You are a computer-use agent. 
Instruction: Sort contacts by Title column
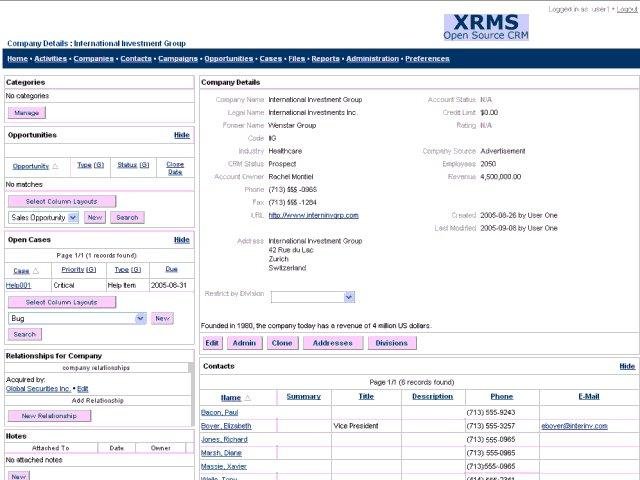click(x=366, y=397)
